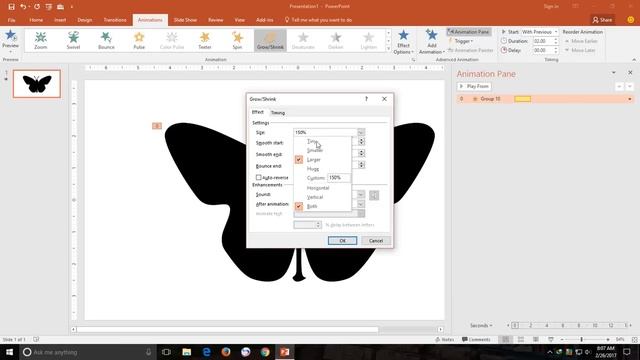The width and height of the screenshot is (640, 360).
Task: Select the Pulse animation effect
Action: (139, 40)
